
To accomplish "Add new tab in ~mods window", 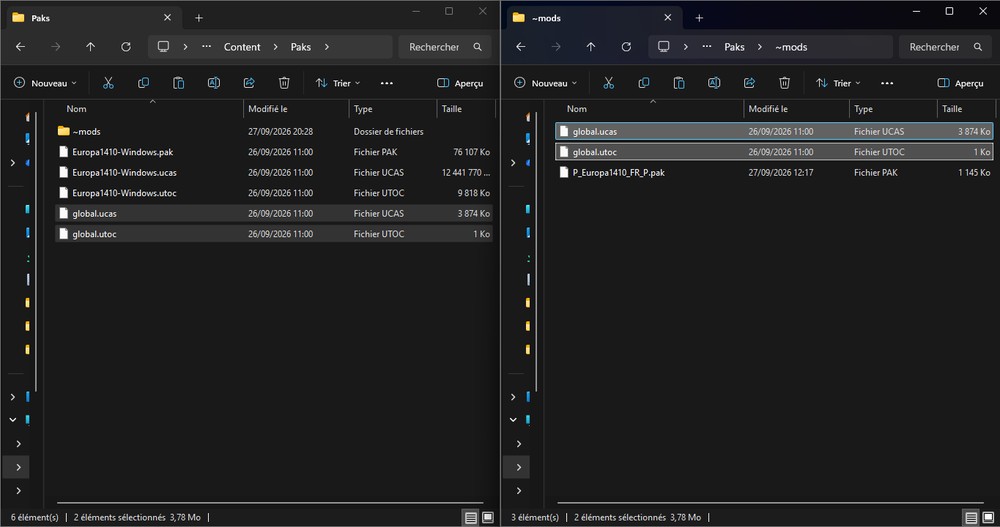I will [x=699, y=18].
